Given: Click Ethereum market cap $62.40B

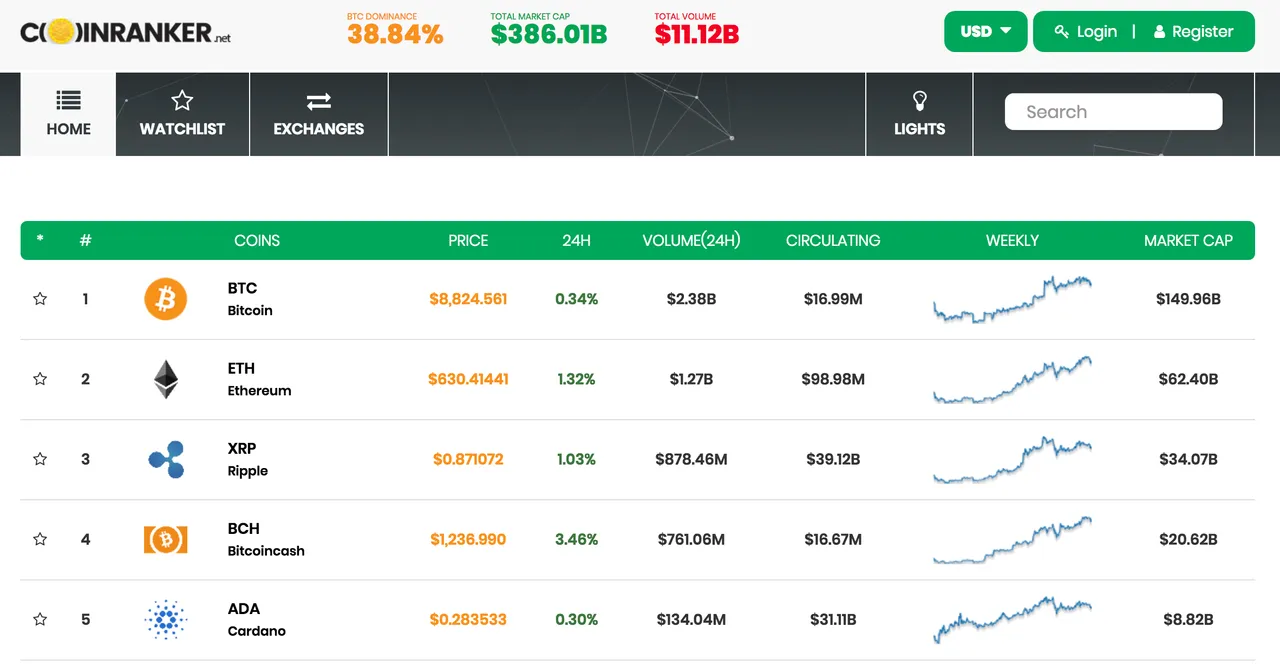Looking at the screenshot, I should click(1188, 379).
